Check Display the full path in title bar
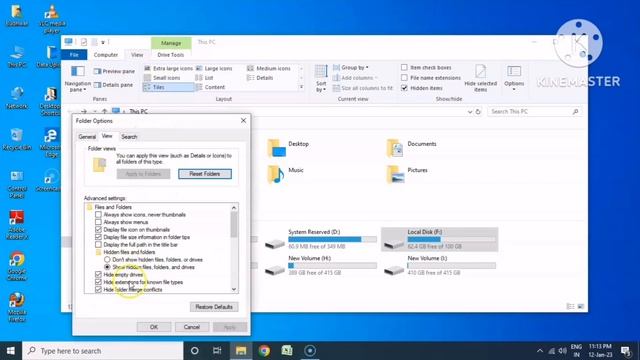Image resolution: width=640 pixels, height=360 pixels. pyautogui.click(x=98, y=244)
